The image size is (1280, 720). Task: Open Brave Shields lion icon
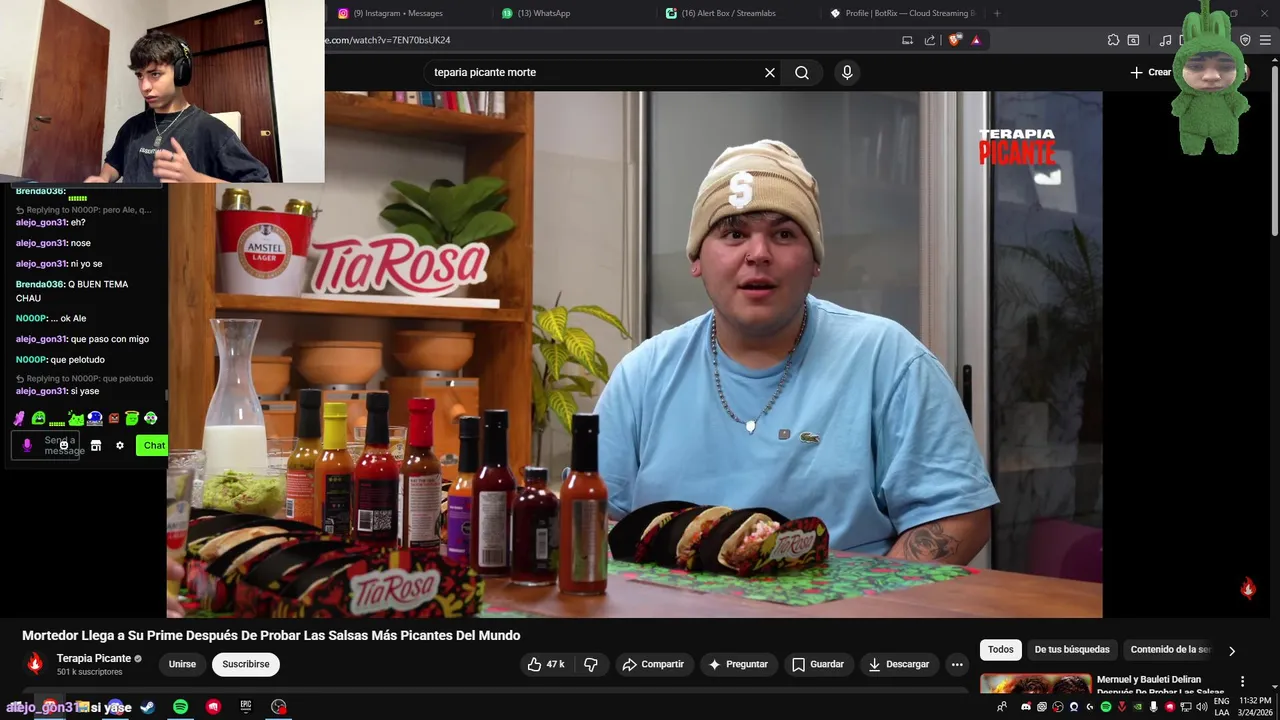[955, 40]
